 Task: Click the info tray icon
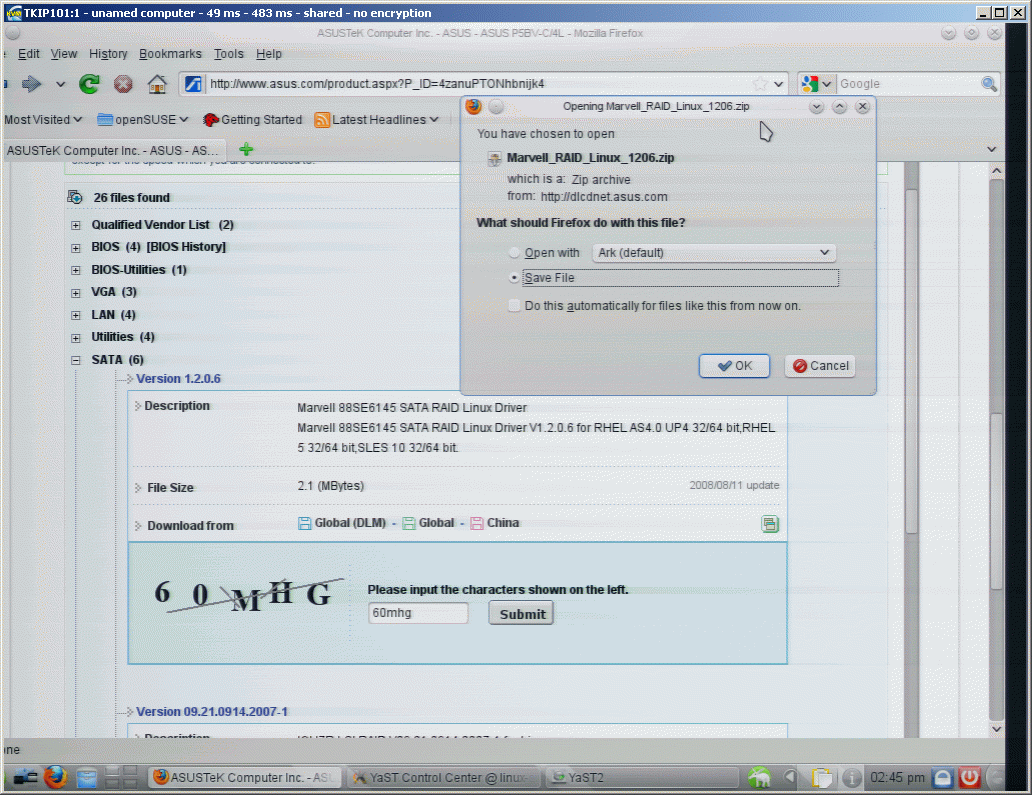coord(852,778)
